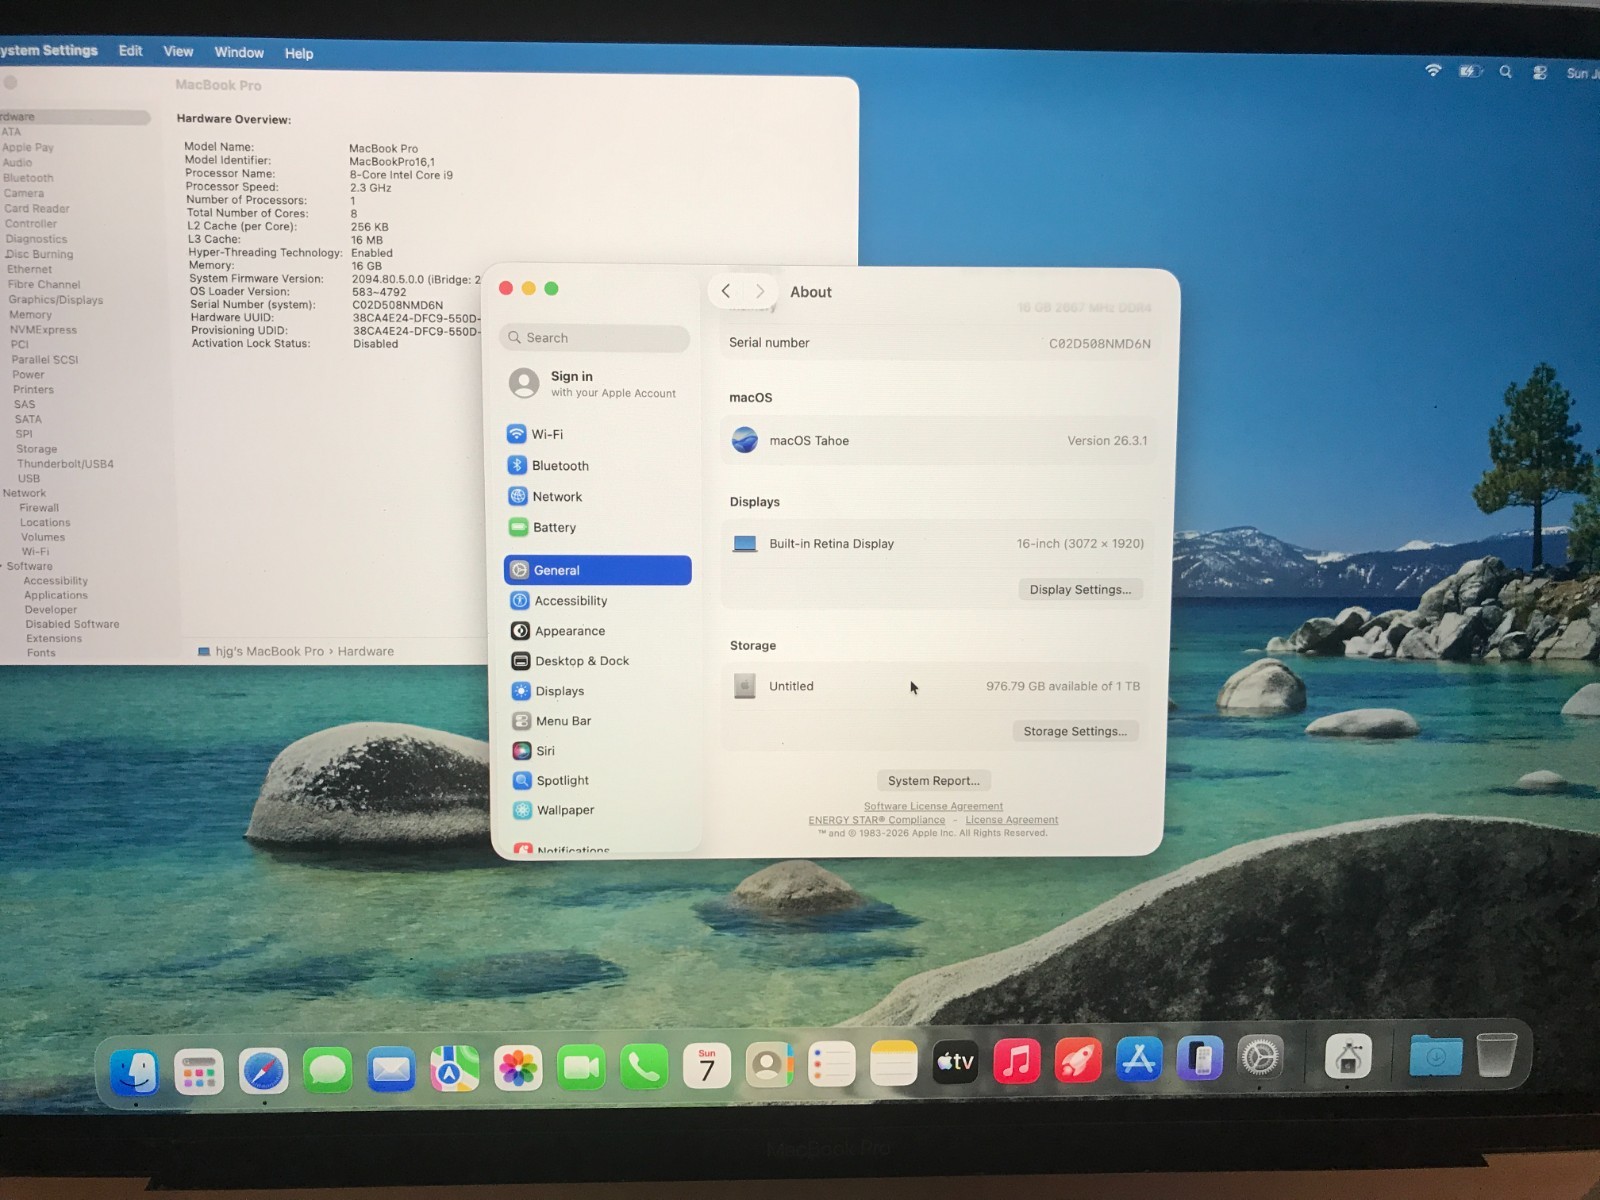Screen dimensions: 1600x1200
Task: Select Desktop & Dock in Settings sidebar
Action: 598,661
